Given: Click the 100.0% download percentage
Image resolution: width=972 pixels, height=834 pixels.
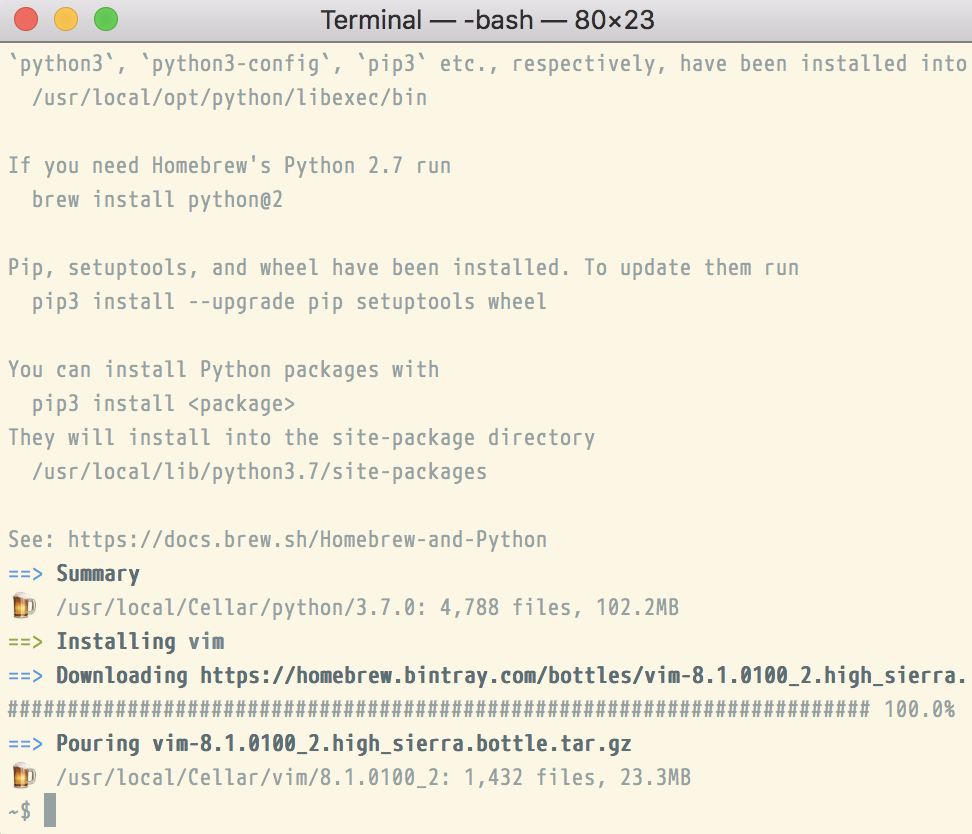Looking at the screenshot, I should pyautogui.click(x=919, y=710).
